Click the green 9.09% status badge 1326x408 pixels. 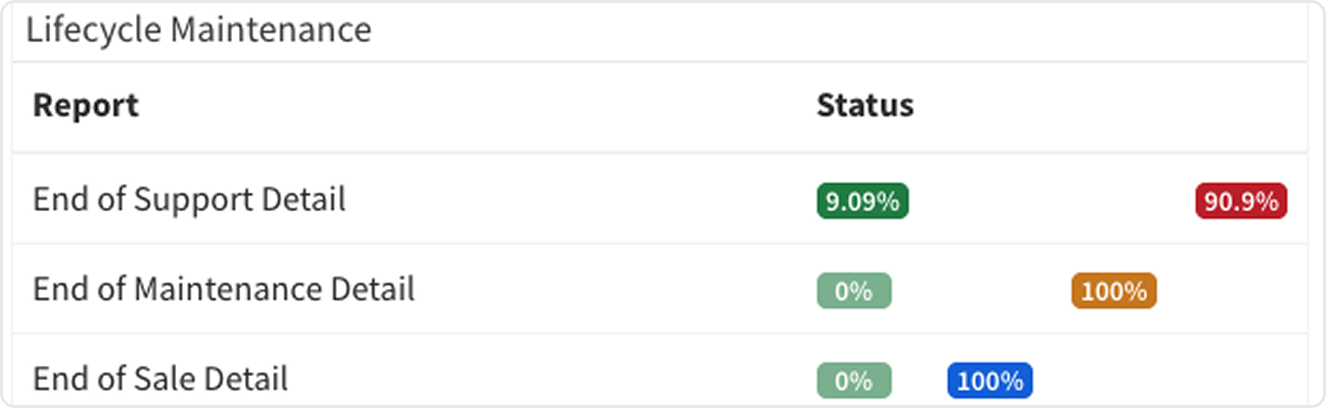click(x=862, y=201)
